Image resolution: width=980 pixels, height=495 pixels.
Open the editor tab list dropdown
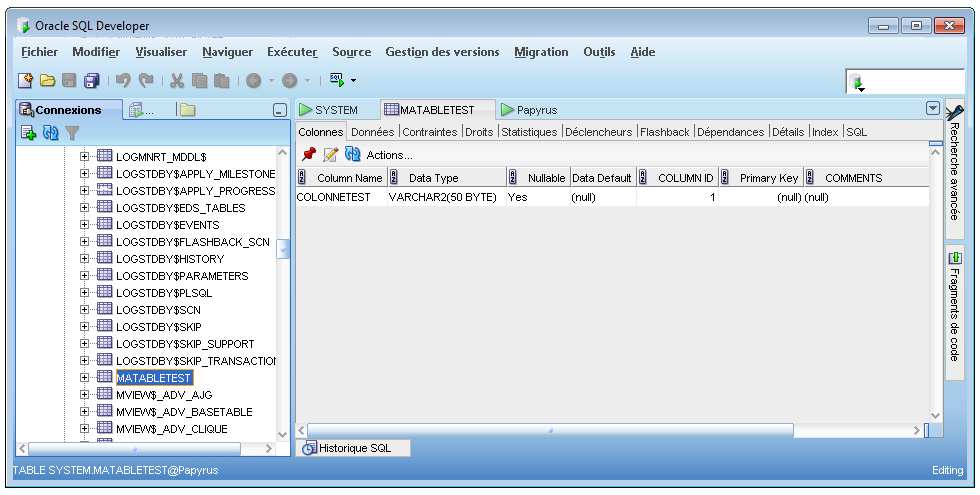(x=933, y=108)
